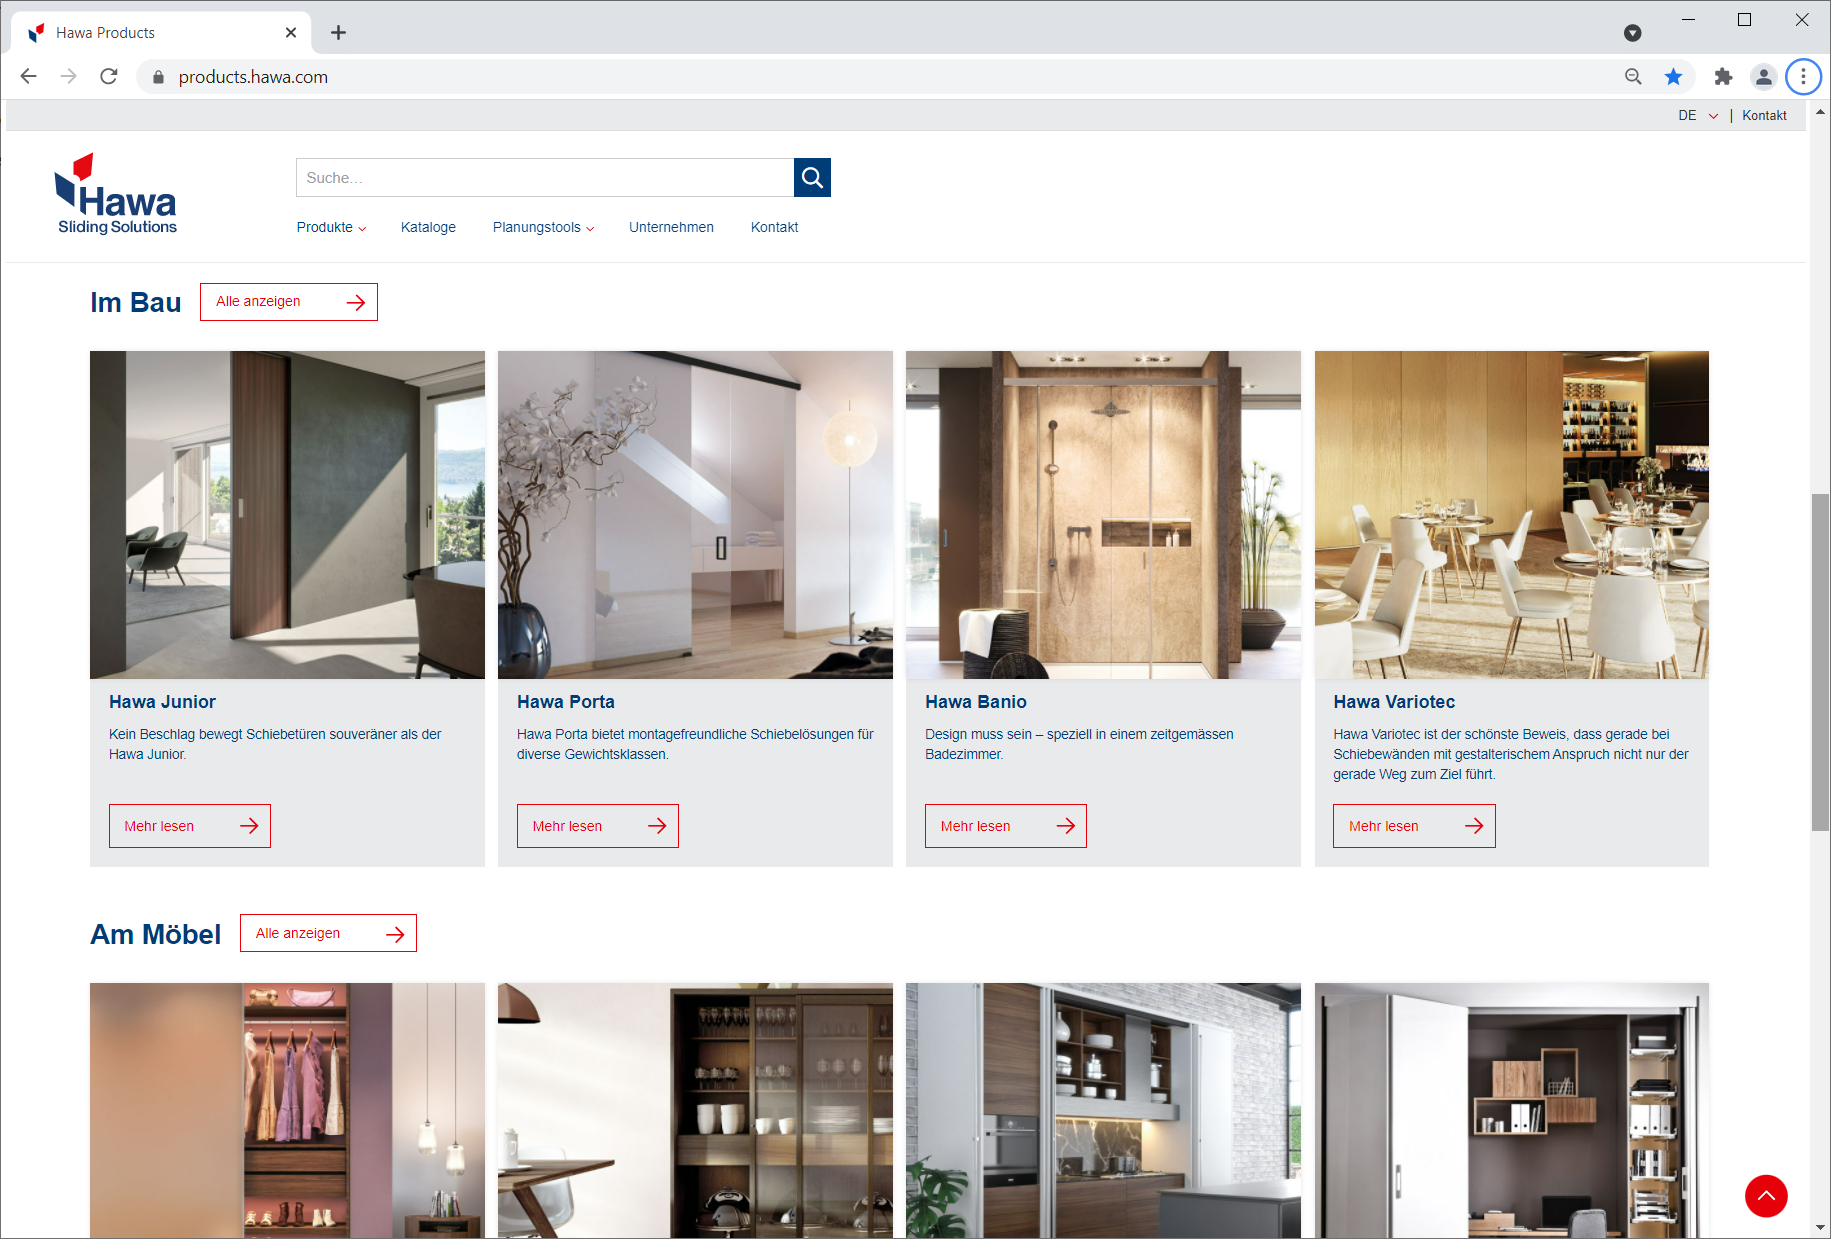Image resolution: width=1831 pixels, height=1239 pixels.
Task: Open a new browser tab
Action: (x=339, y=33)
